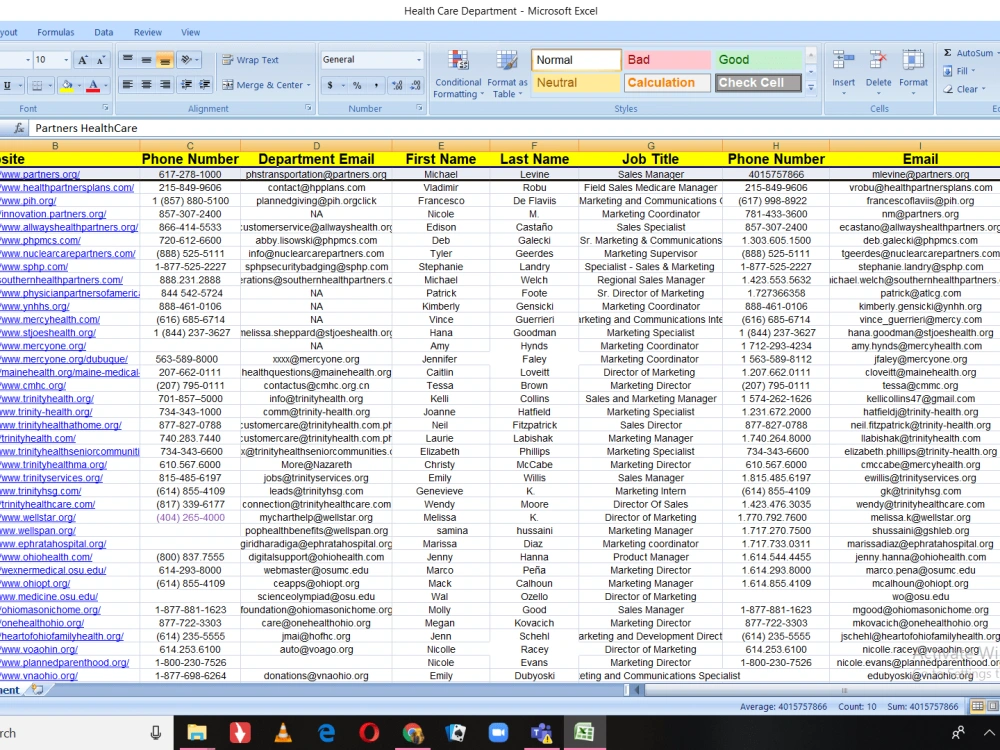The width and height of the screenshot is (1000, 750).
Task: Expand Merge & Center dropdown arrow
Action: 309,85
